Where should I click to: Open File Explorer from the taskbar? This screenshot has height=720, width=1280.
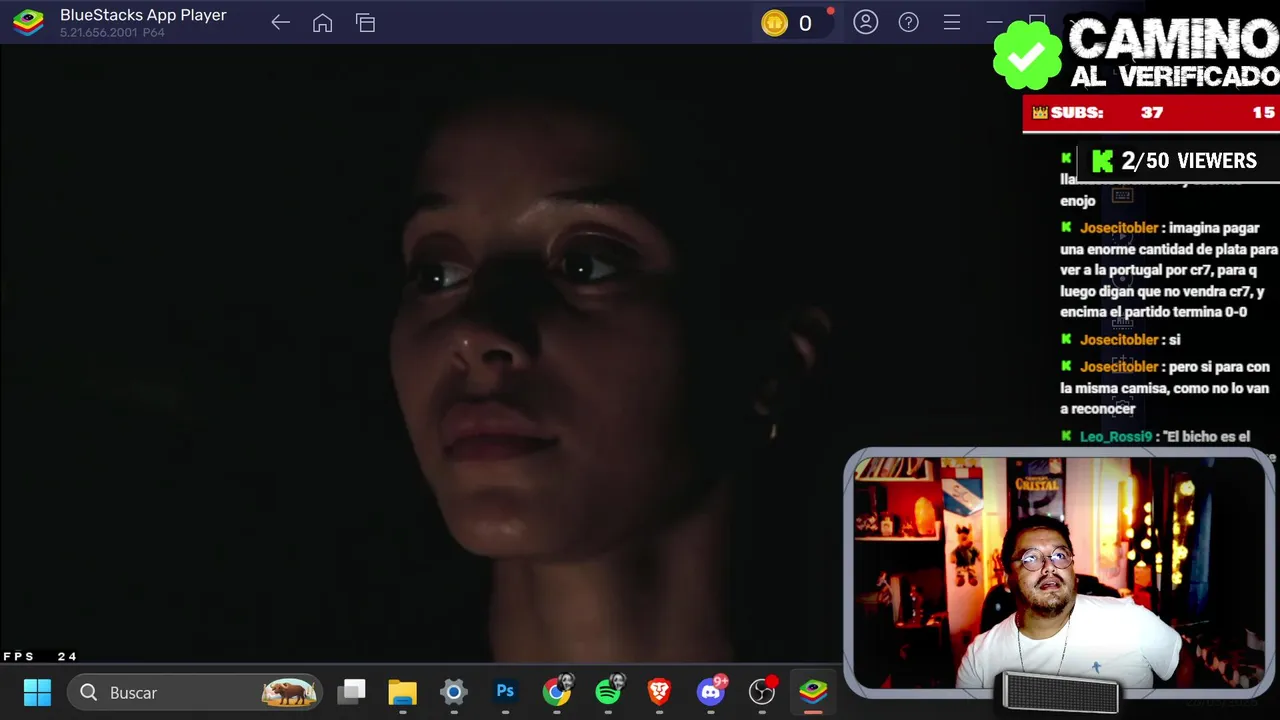point(402,692)
